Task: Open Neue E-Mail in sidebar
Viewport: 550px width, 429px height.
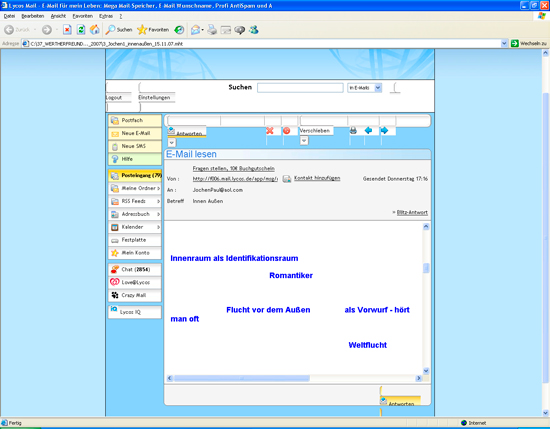Action: click(x=135, y=133)
